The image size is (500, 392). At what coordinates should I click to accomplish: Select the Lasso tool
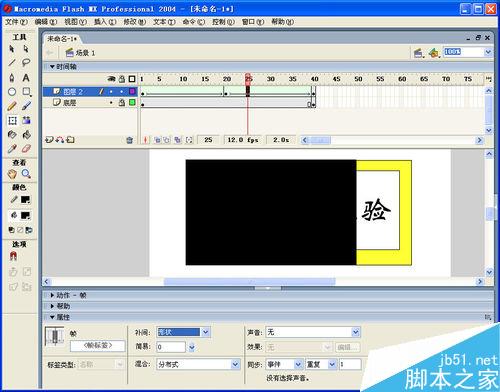(x=26, y=63)
